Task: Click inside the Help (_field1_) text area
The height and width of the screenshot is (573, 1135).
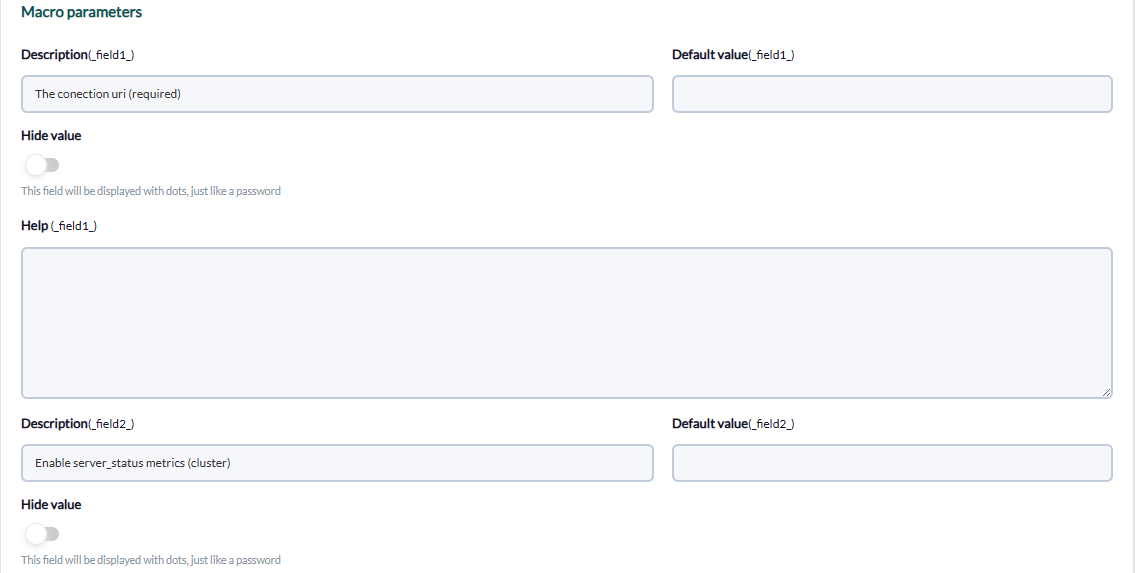Action: point(567,323)
